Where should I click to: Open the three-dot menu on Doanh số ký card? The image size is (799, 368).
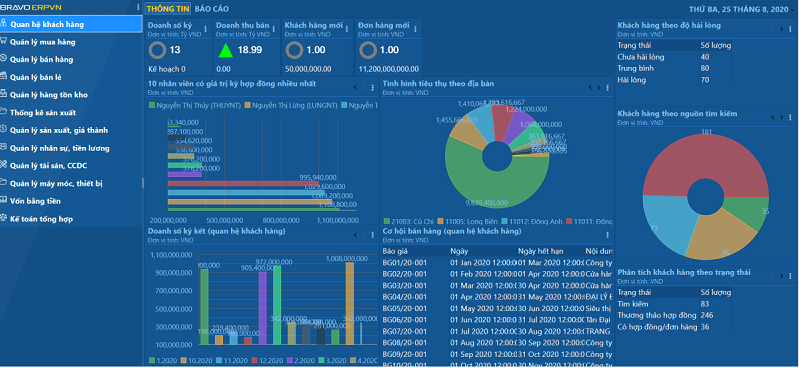tap(205, 30)
